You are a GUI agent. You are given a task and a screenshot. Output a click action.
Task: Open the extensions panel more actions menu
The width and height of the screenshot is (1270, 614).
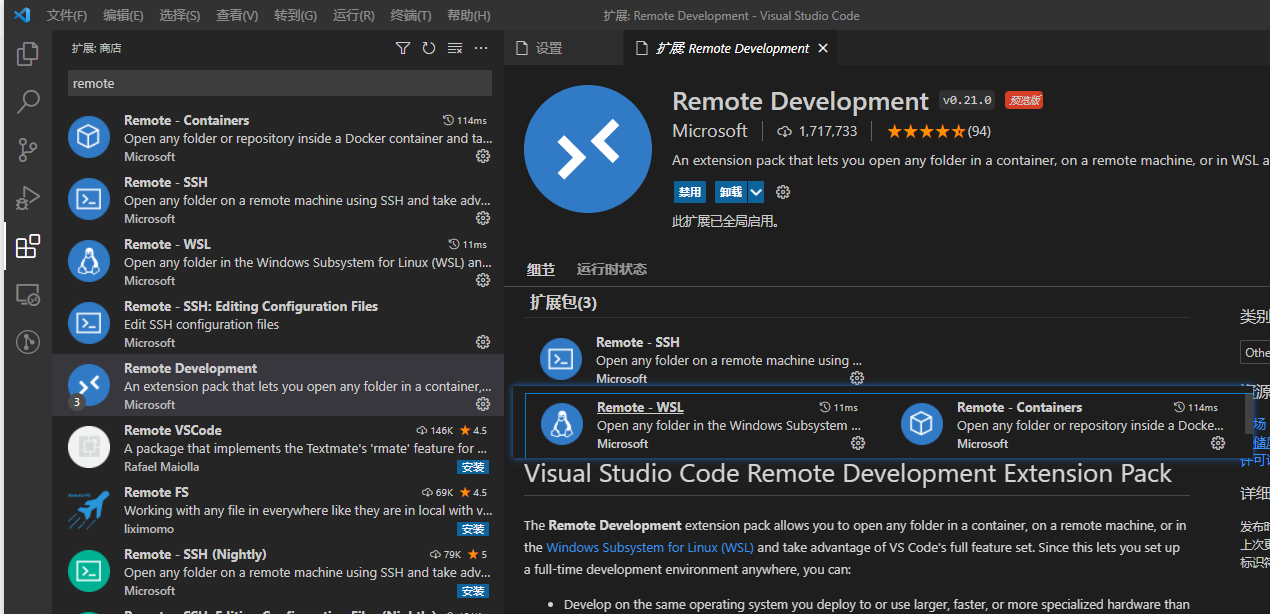[x=481, y=48]
